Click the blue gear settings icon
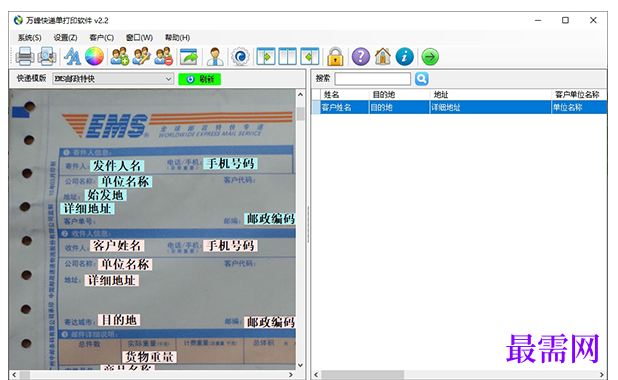 tap(240, 56)
